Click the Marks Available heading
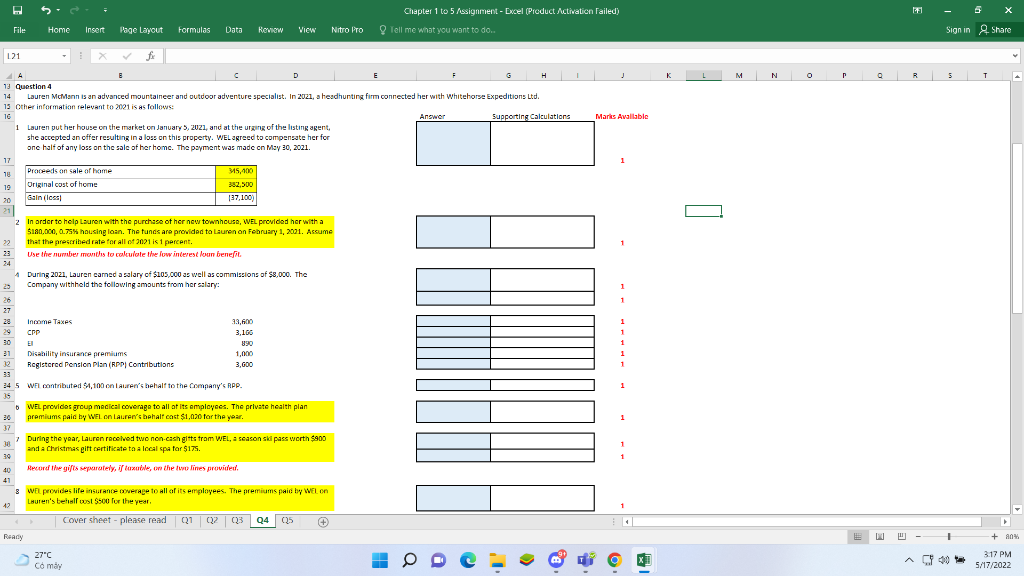Viewport: 1024px width, 576px height. (x=621, y=117)
